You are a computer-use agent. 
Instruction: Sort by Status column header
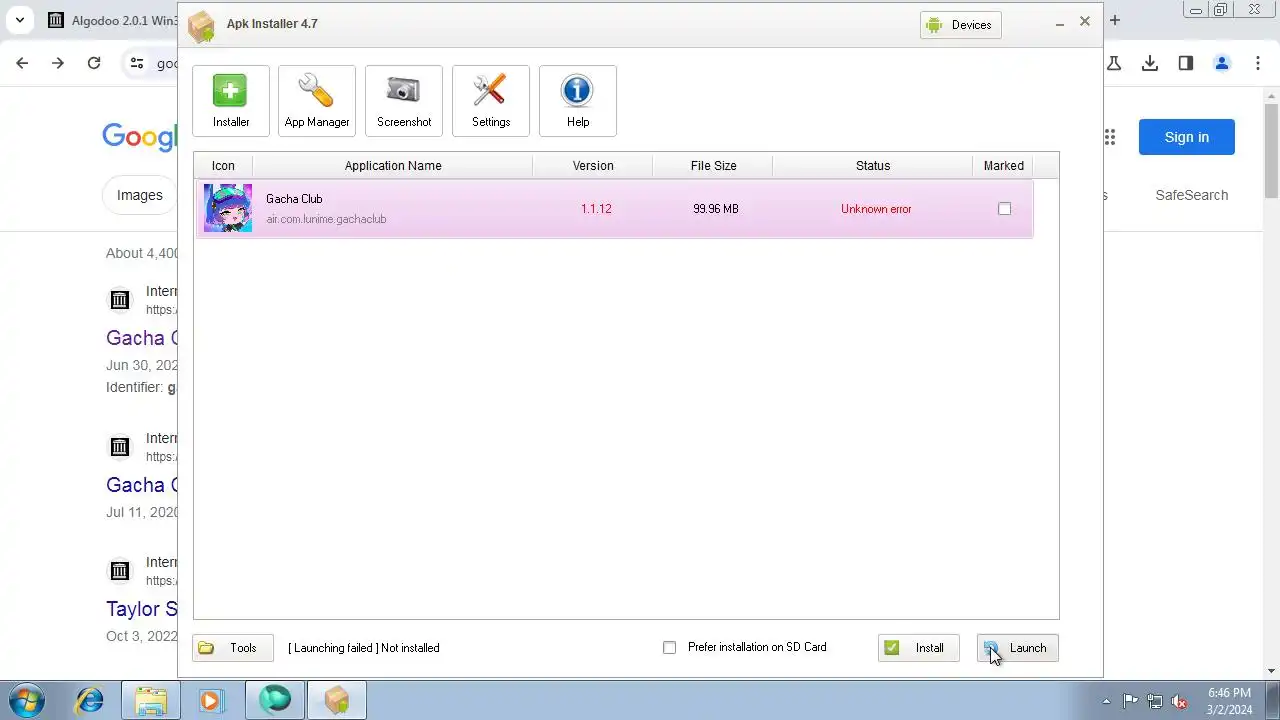[x=873, y=166]
